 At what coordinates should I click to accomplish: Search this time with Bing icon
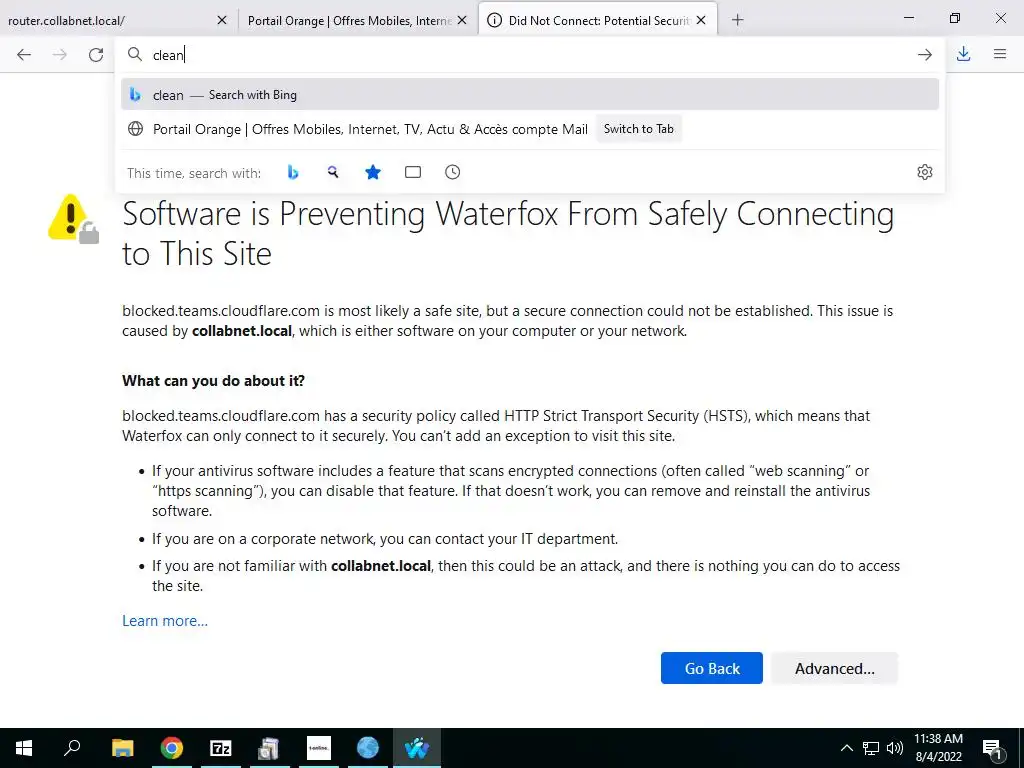tap(293, 172)
